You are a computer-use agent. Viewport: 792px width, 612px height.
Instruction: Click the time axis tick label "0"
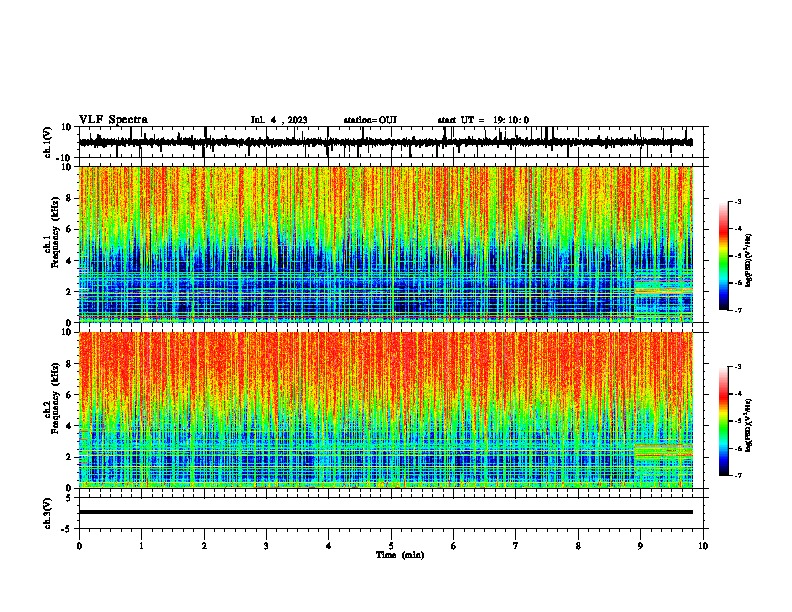(x=79, y=545)
